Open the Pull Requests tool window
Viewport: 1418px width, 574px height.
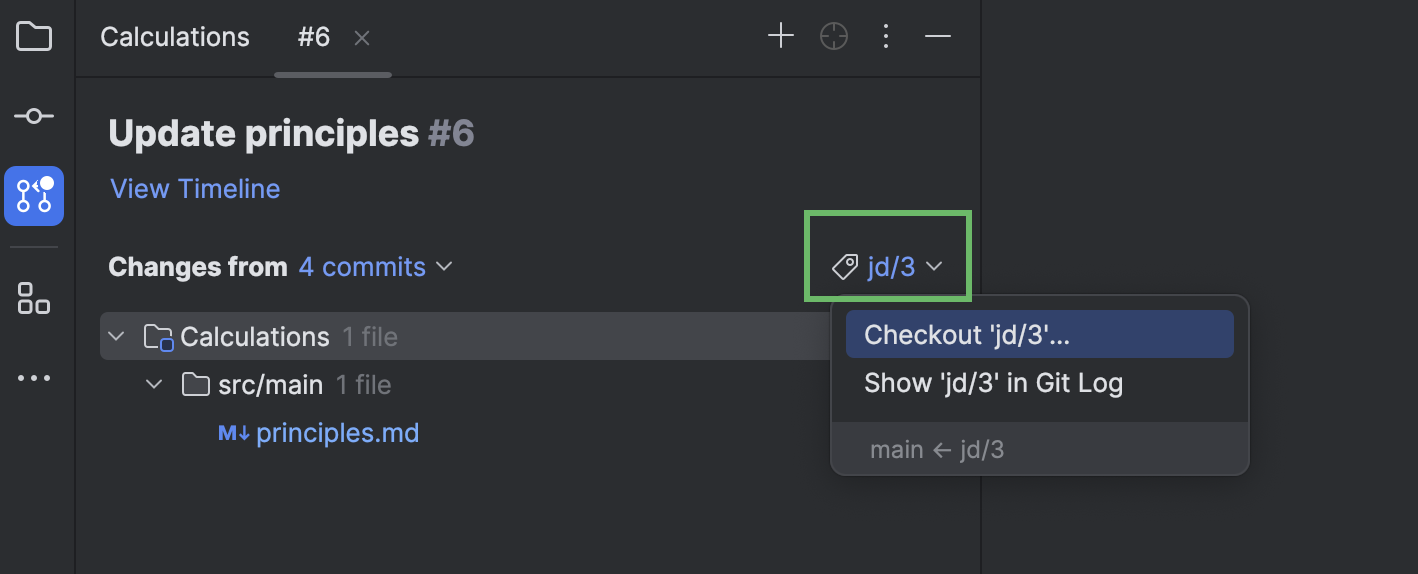[x=34, y=195]
